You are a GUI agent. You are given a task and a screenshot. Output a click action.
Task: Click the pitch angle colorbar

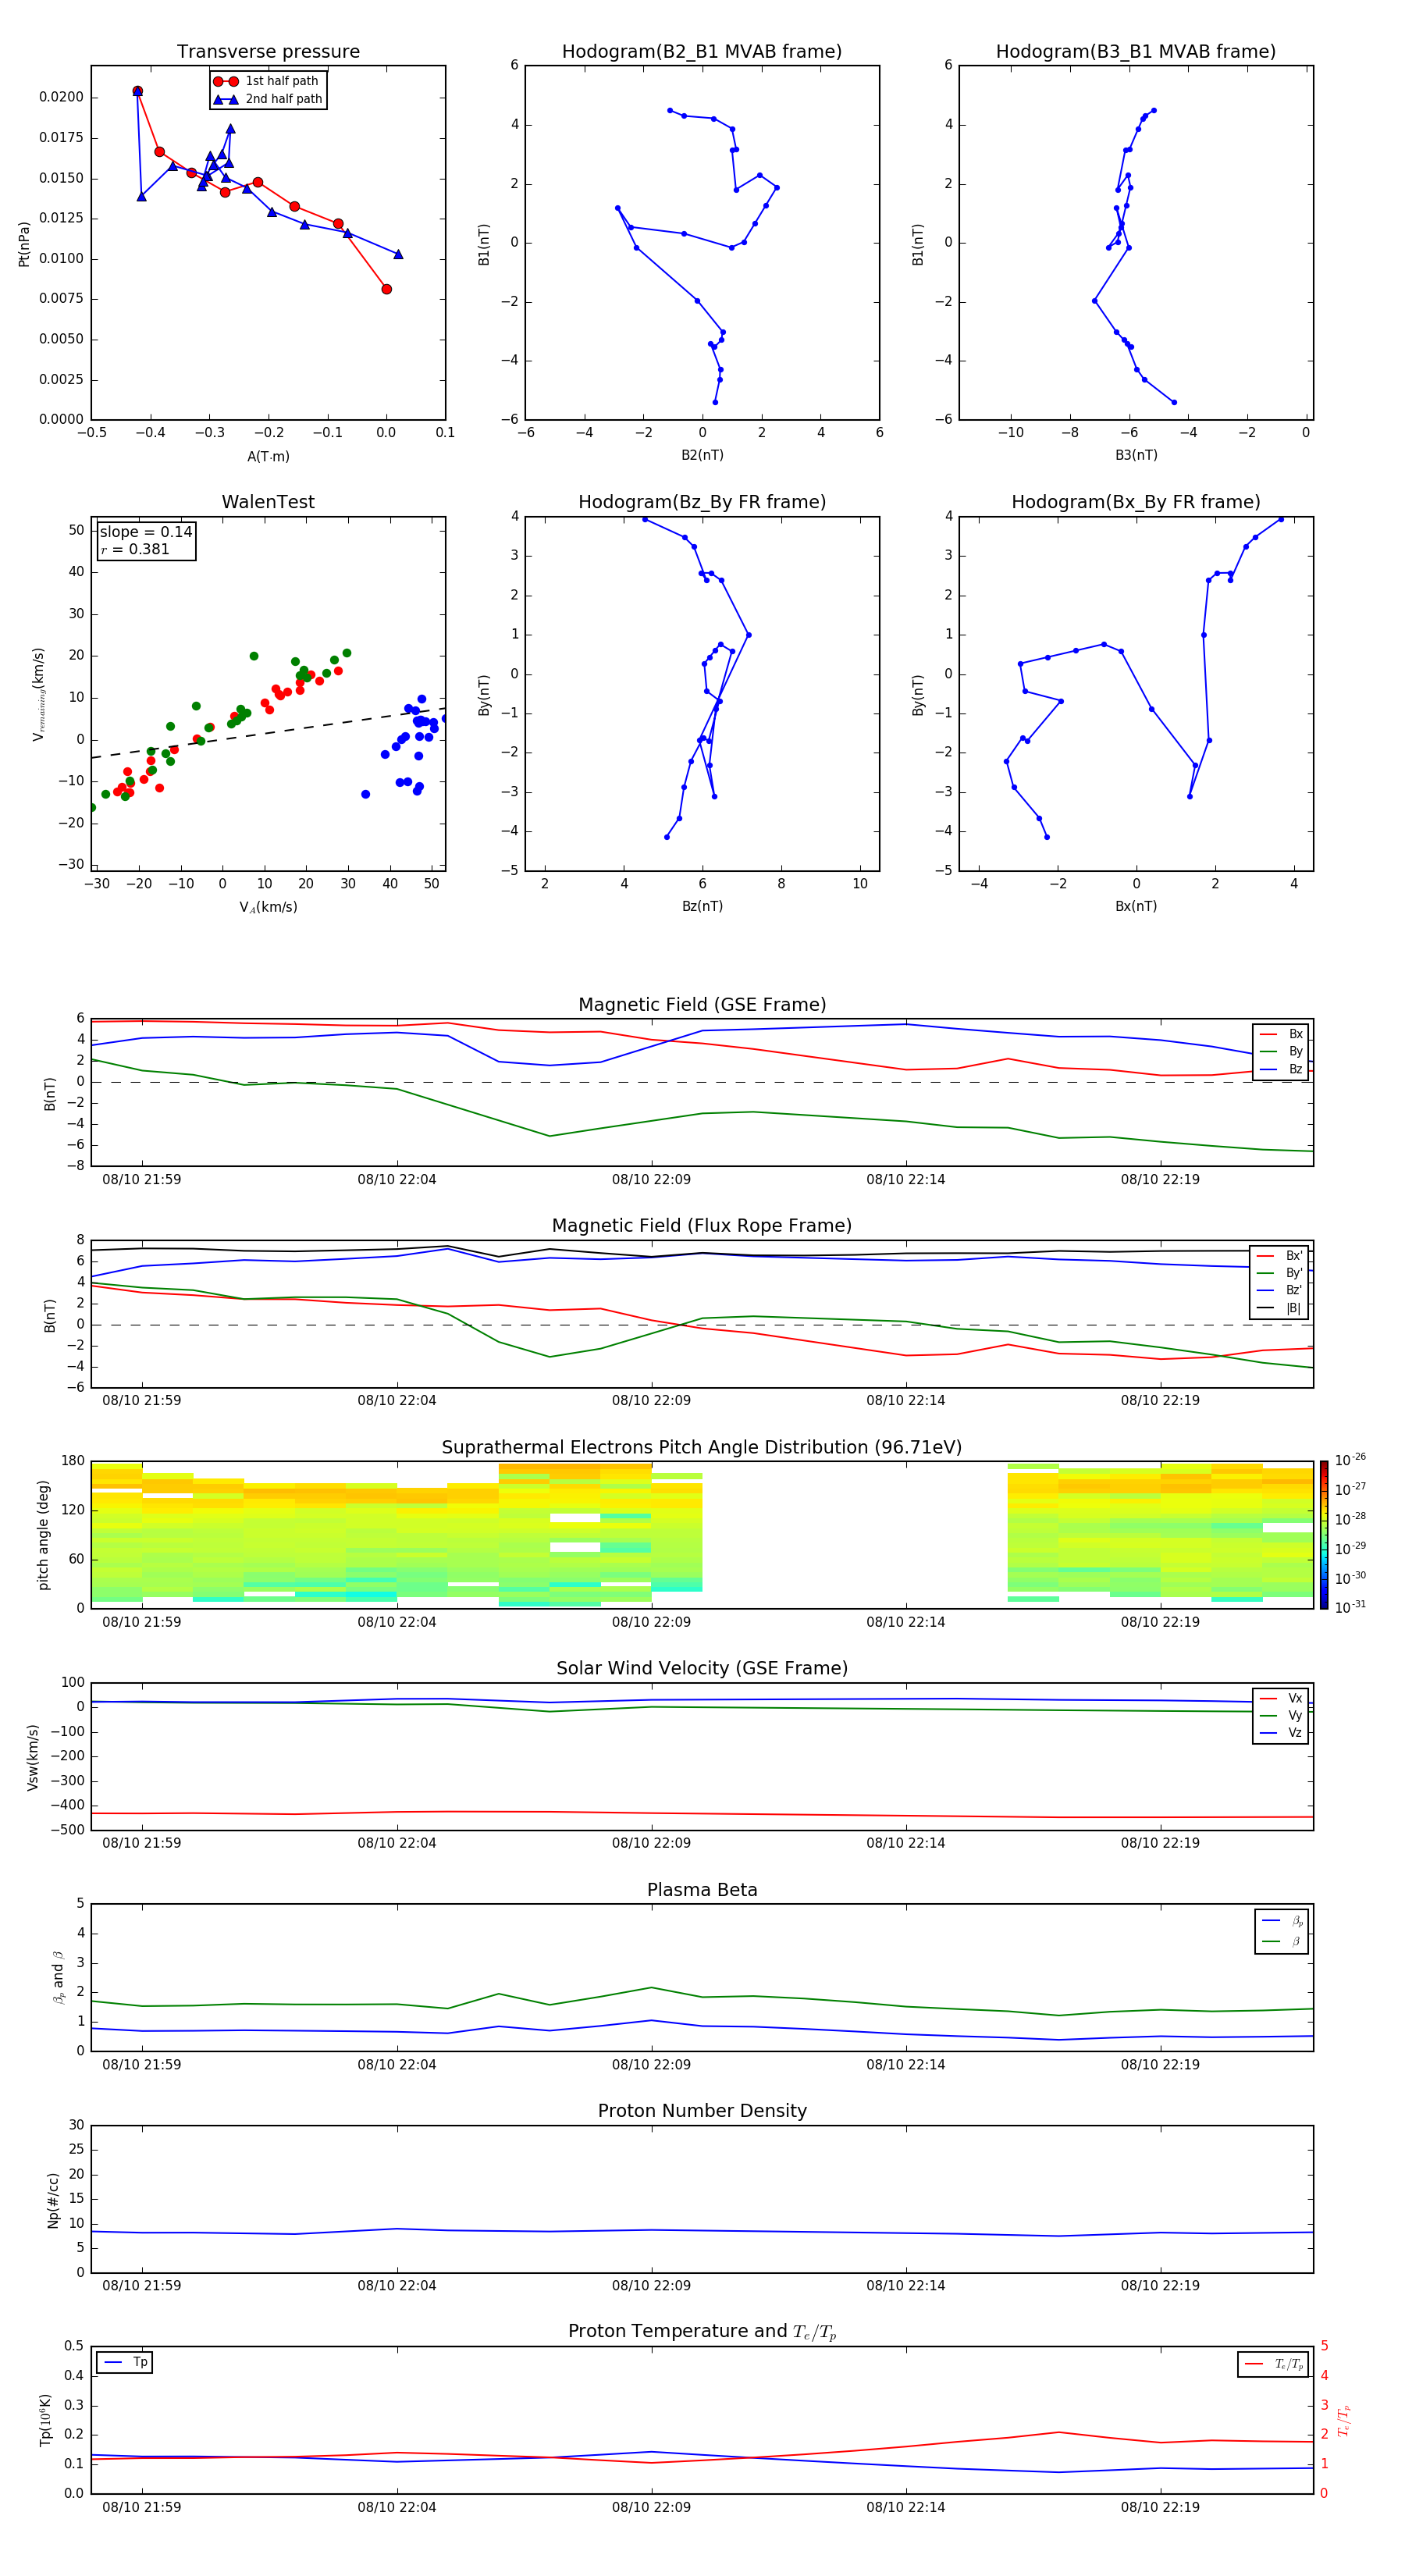coord(1323,1535)
